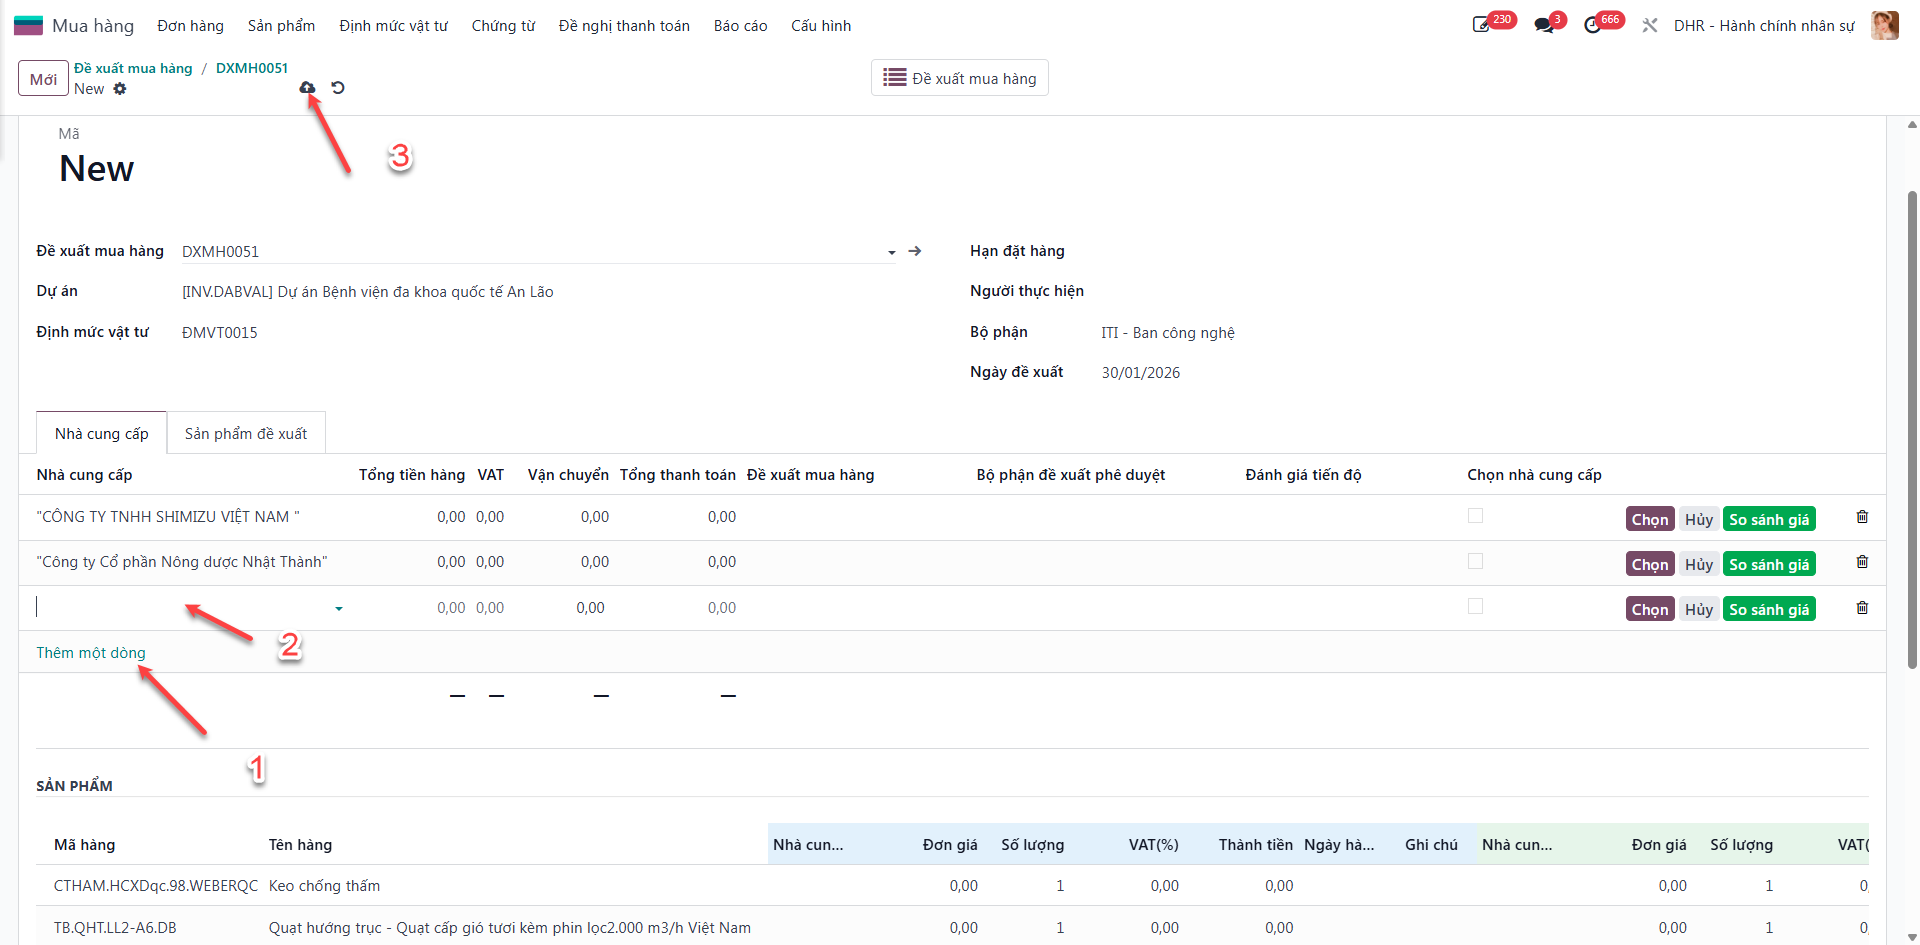Click product row CTHAM.HCXDqc.98.WEBERQC
This screenshot has height=945, width=1920.
point(952,886)
